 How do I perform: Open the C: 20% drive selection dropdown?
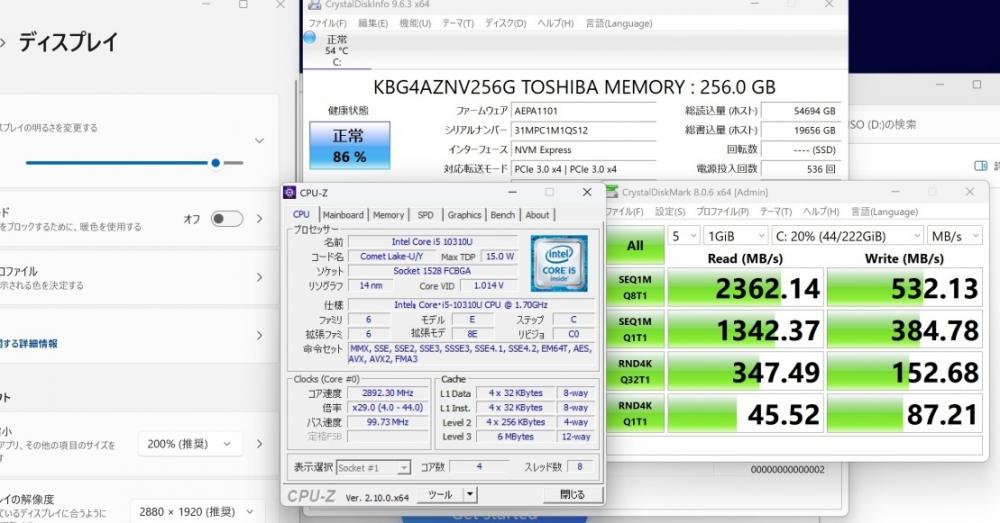click(847, 236)
